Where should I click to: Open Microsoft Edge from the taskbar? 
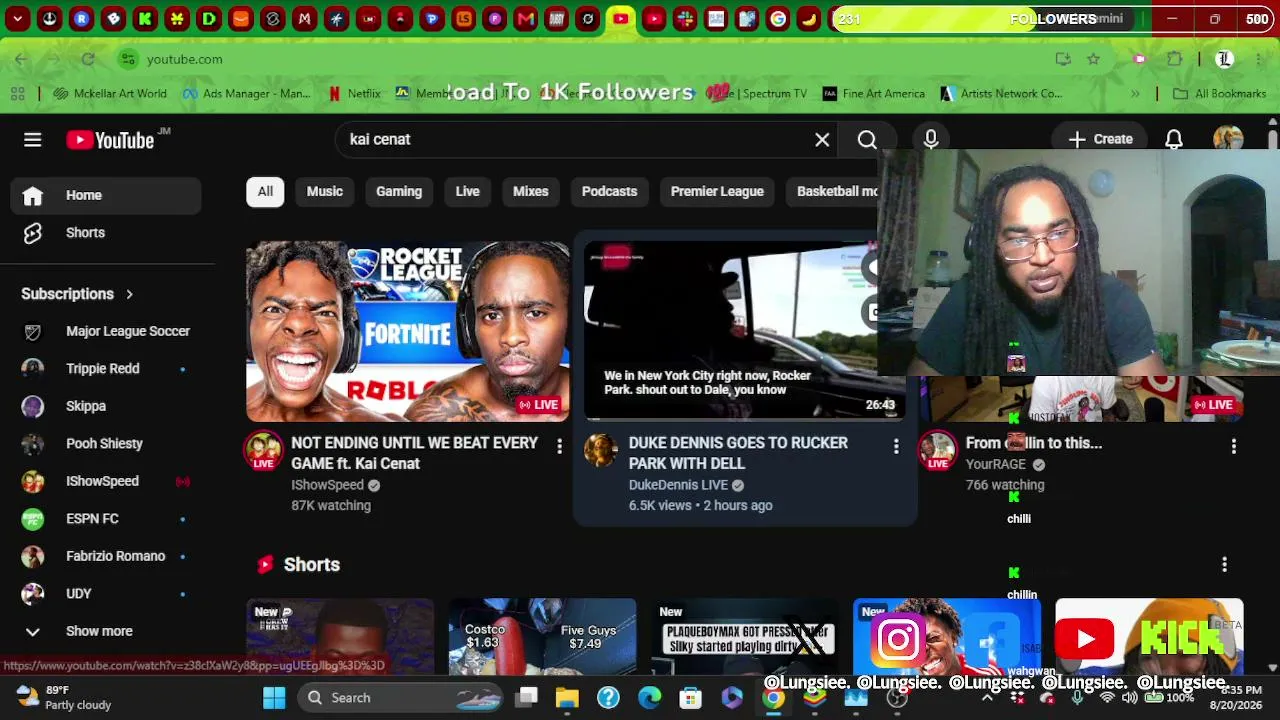[649, 698]
